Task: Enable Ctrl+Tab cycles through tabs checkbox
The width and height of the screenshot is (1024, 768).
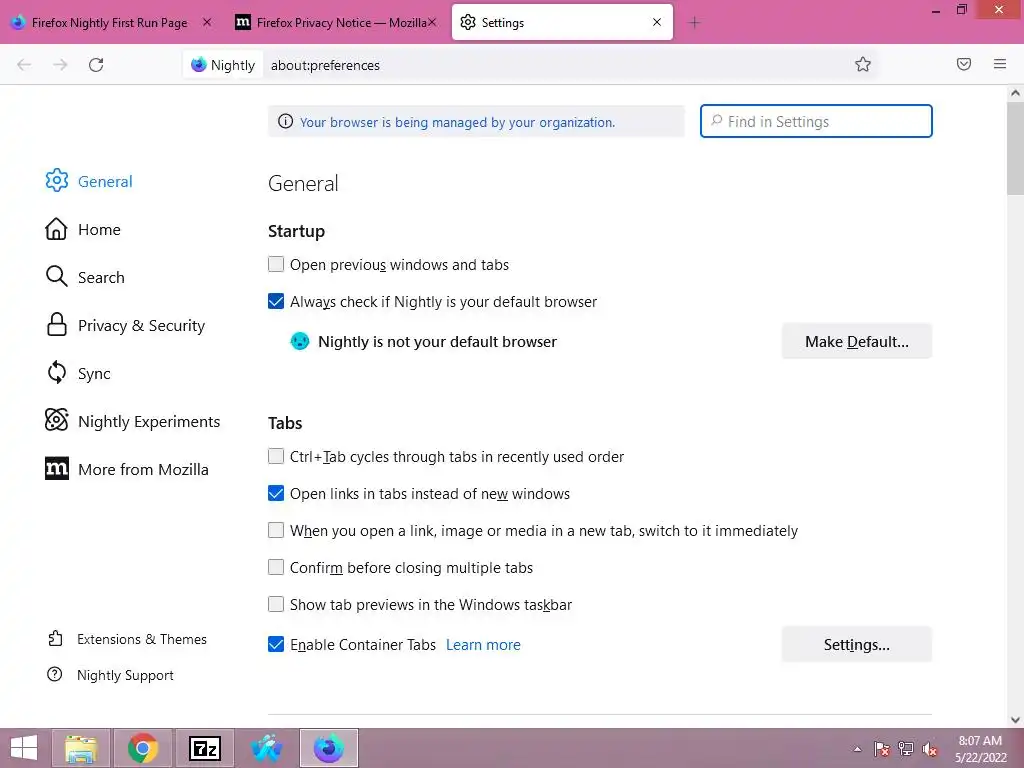Action: point(276,456)
